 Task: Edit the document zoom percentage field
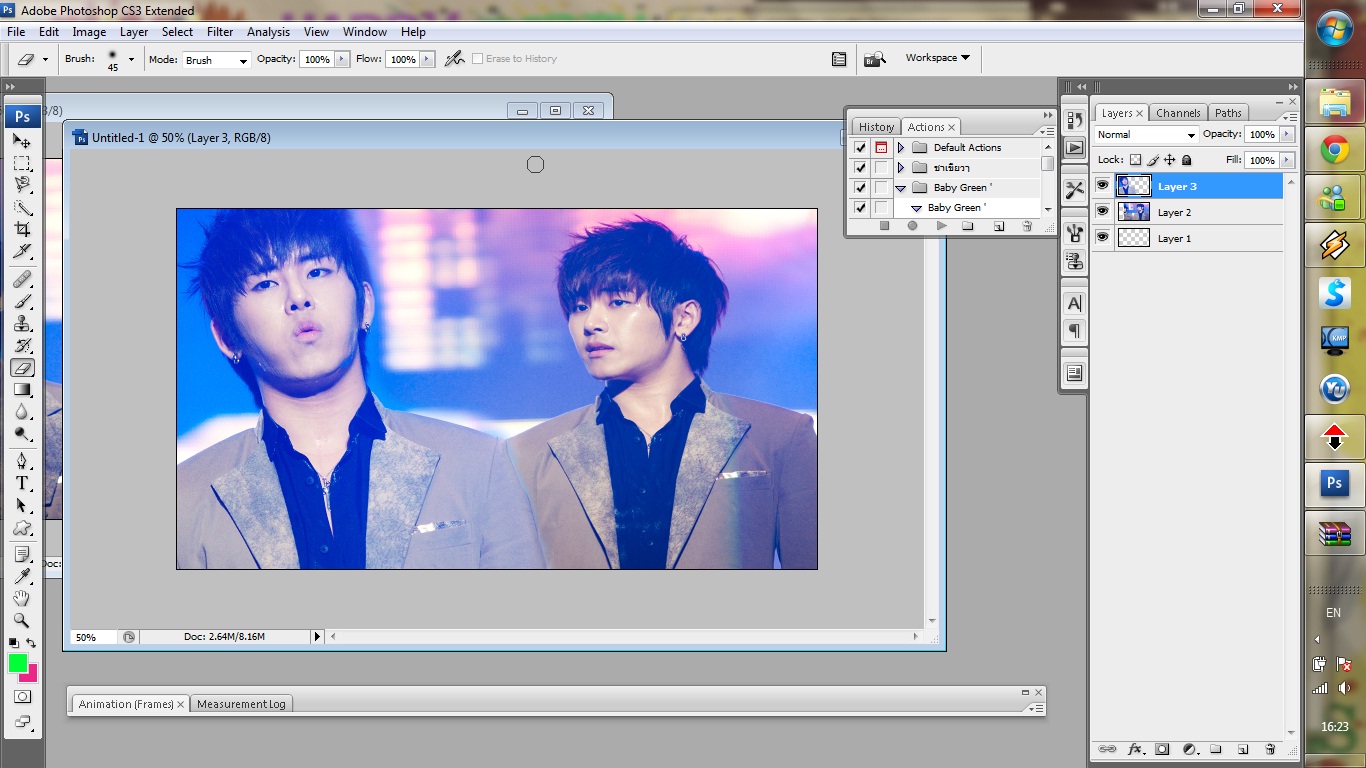pyautogui.click(x=92, y=637)
